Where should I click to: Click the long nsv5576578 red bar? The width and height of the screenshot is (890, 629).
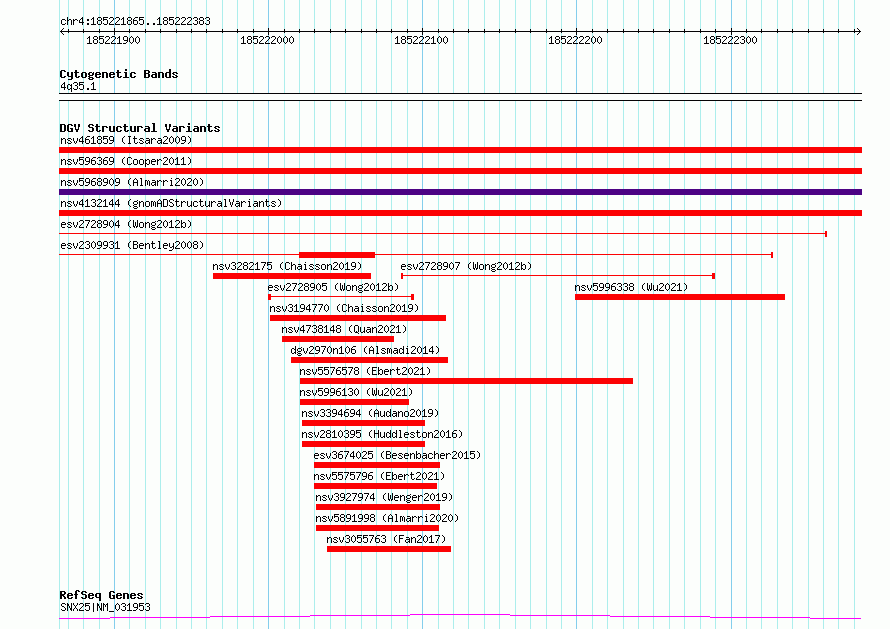tap(466, 381)
